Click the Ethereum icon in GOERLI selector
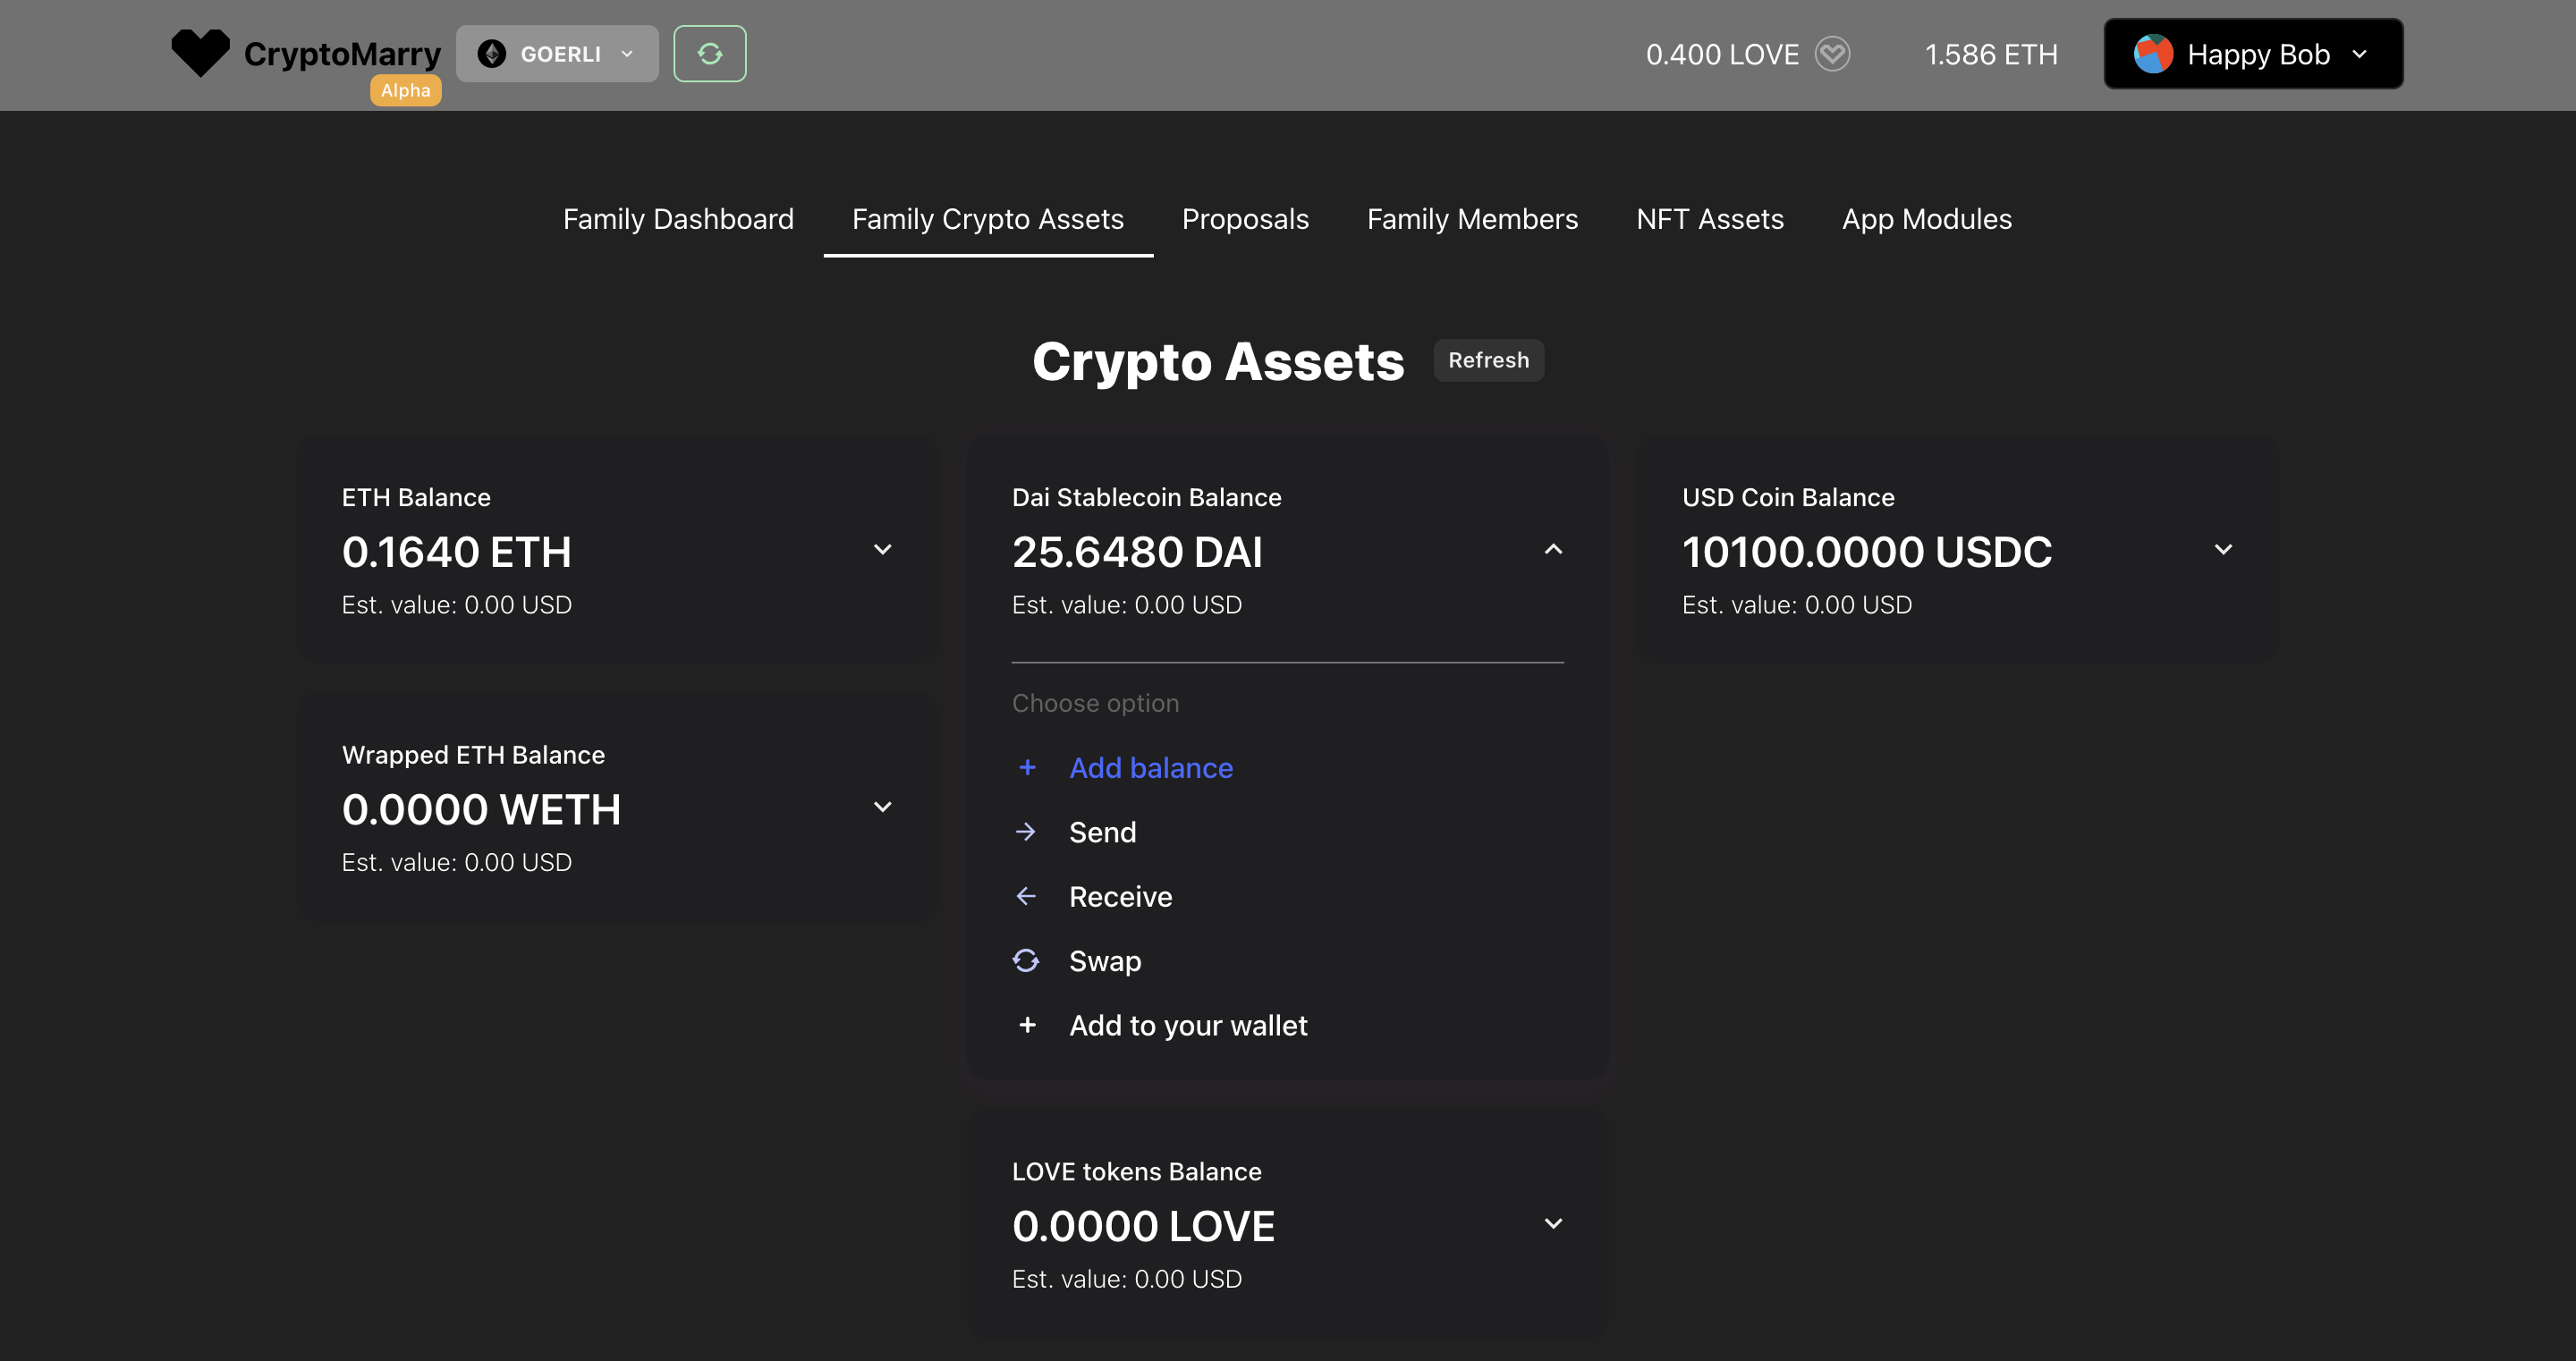 tap(491, 54)
